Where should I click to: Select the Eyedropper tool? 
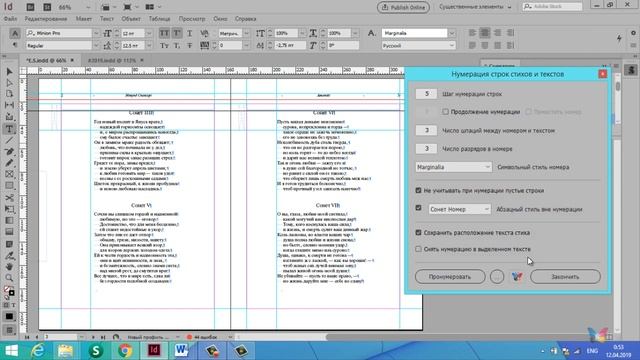[9, 256]
